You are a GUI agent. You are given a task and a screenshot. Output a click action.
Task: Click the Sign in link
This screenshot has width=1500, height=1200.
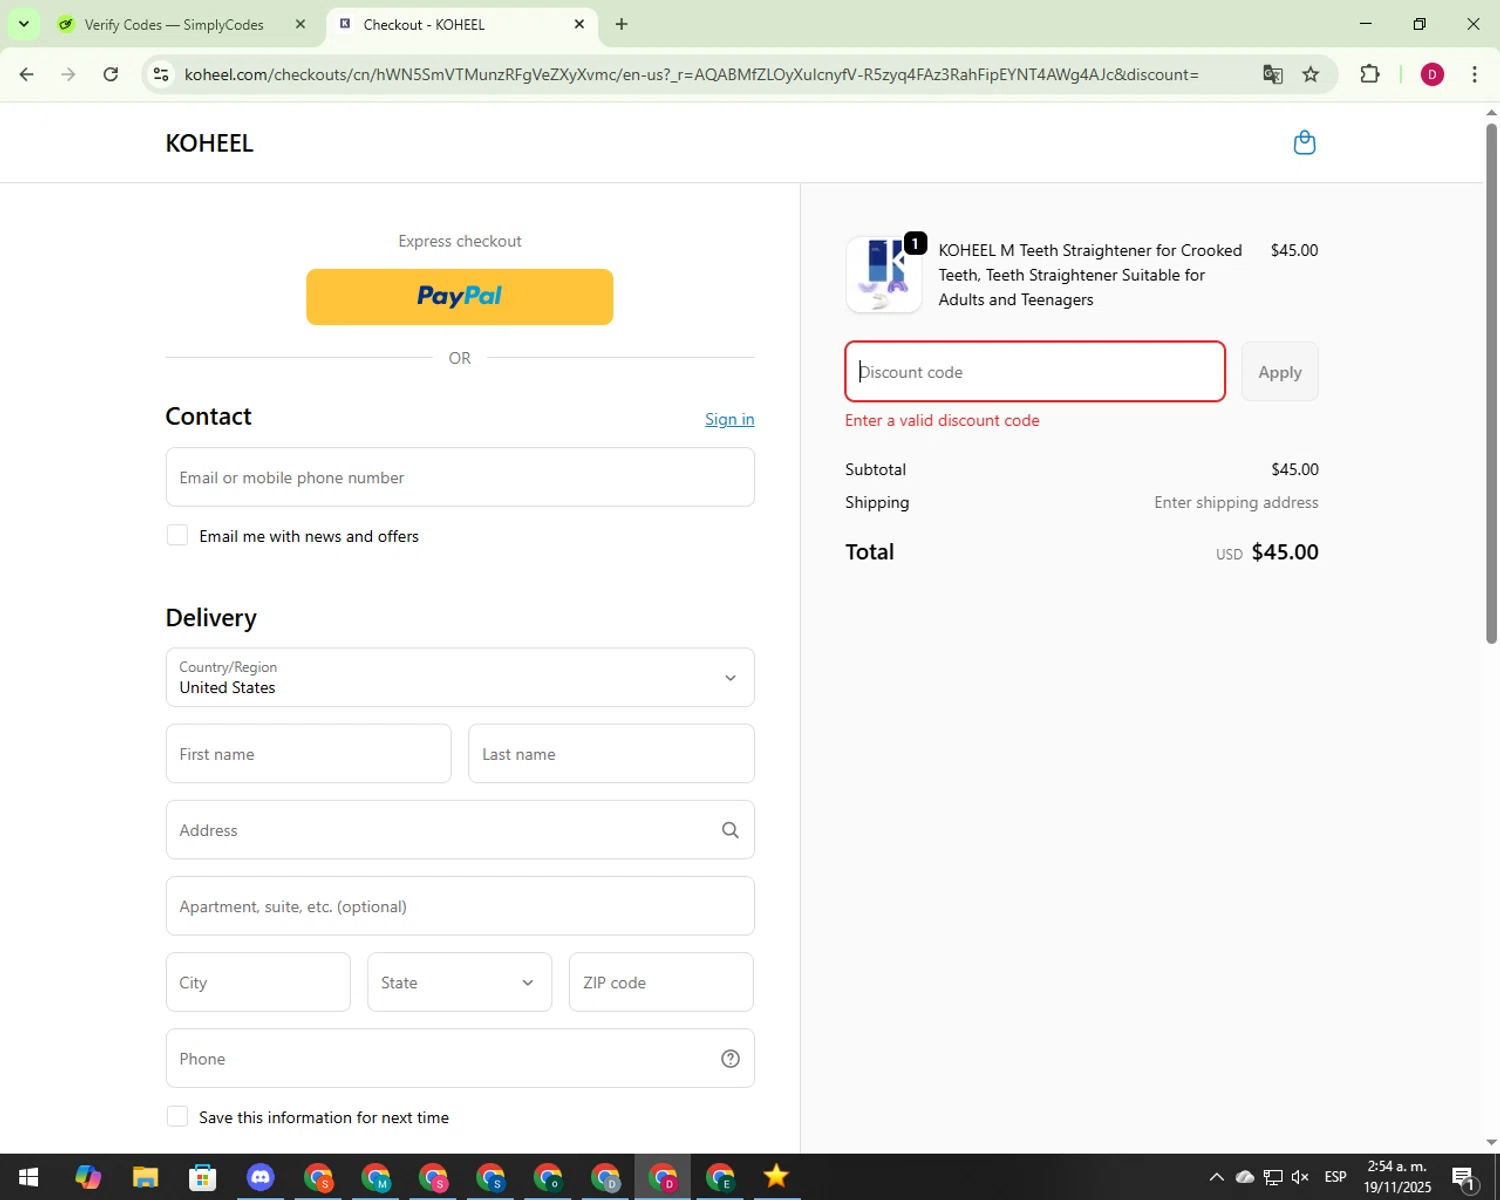(x=729, y=419)
